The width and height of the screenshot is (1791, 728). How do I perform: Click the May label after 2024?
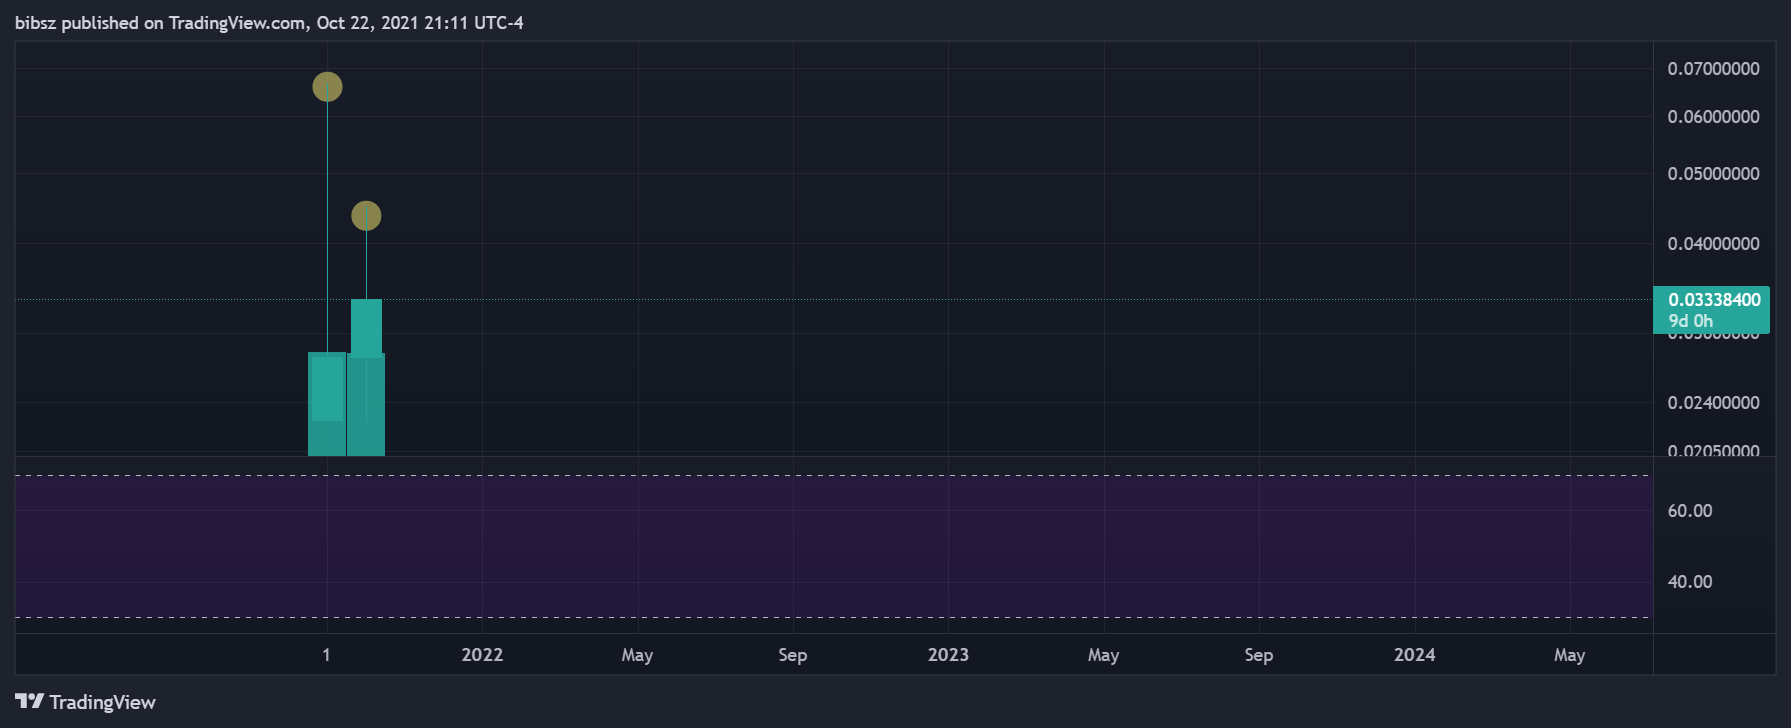point(1569,655)
